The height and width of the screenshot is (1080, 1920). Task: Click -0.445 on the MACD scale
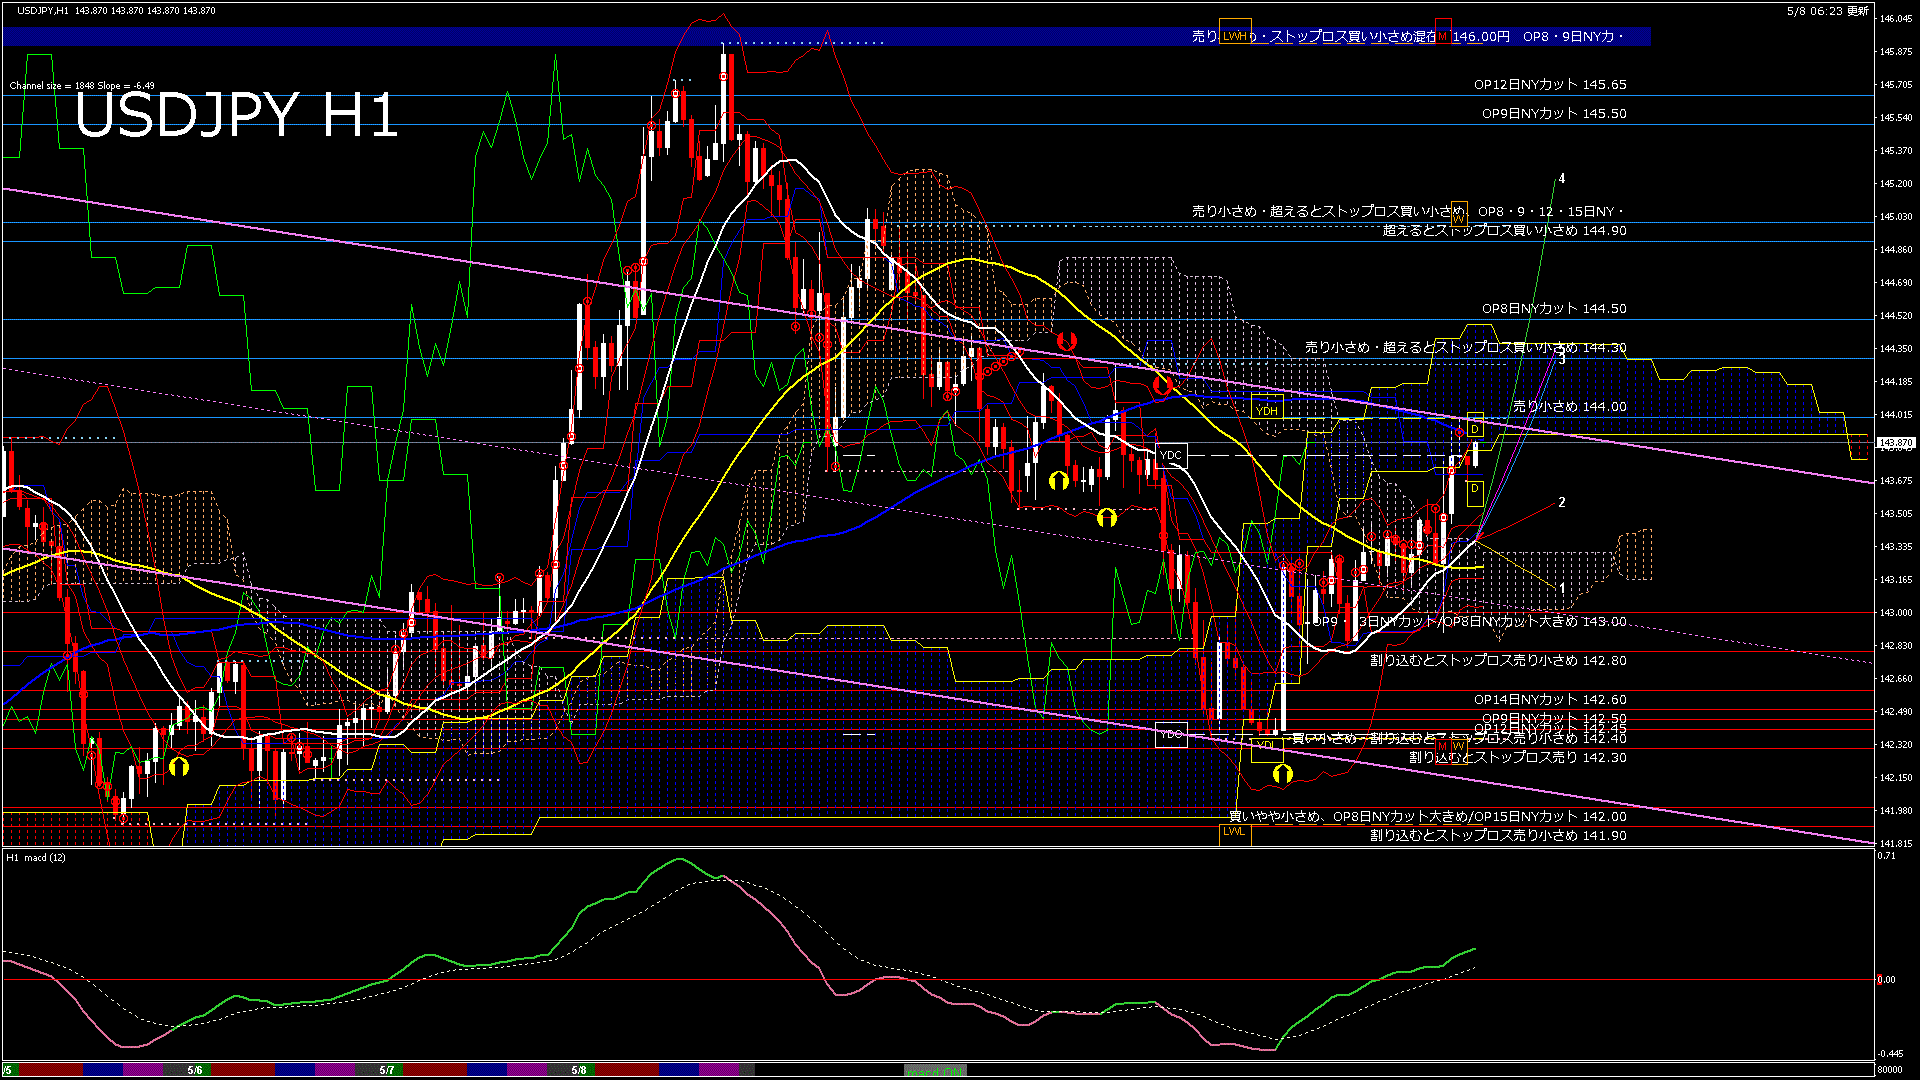tap(1890, 1054)
